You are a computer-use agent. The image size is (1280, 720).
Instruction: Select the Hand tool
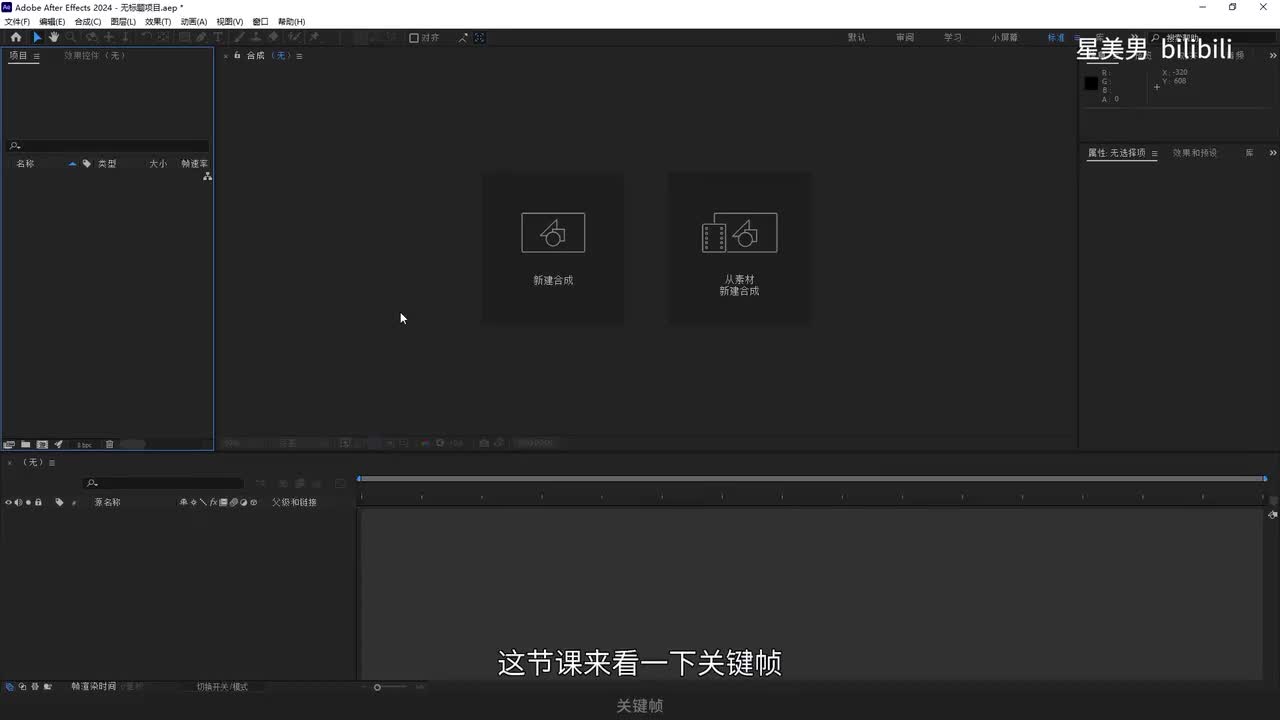tap(54, 37)
